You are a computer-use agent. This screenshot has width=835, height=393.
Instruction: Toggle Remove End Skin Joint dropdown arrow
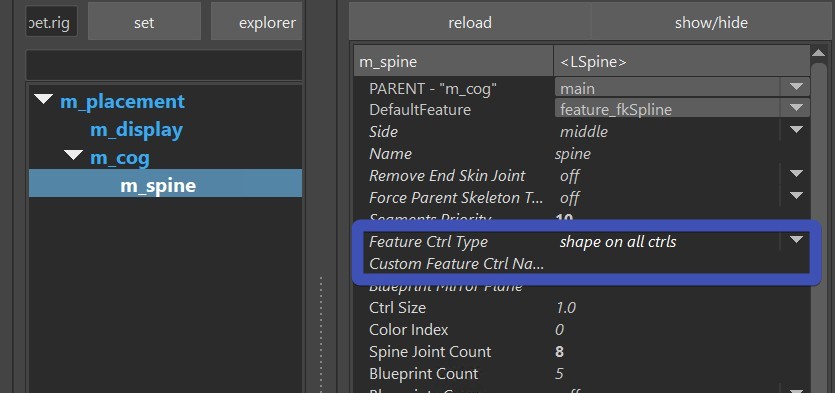pyautogui.click(x=796, y=174)
